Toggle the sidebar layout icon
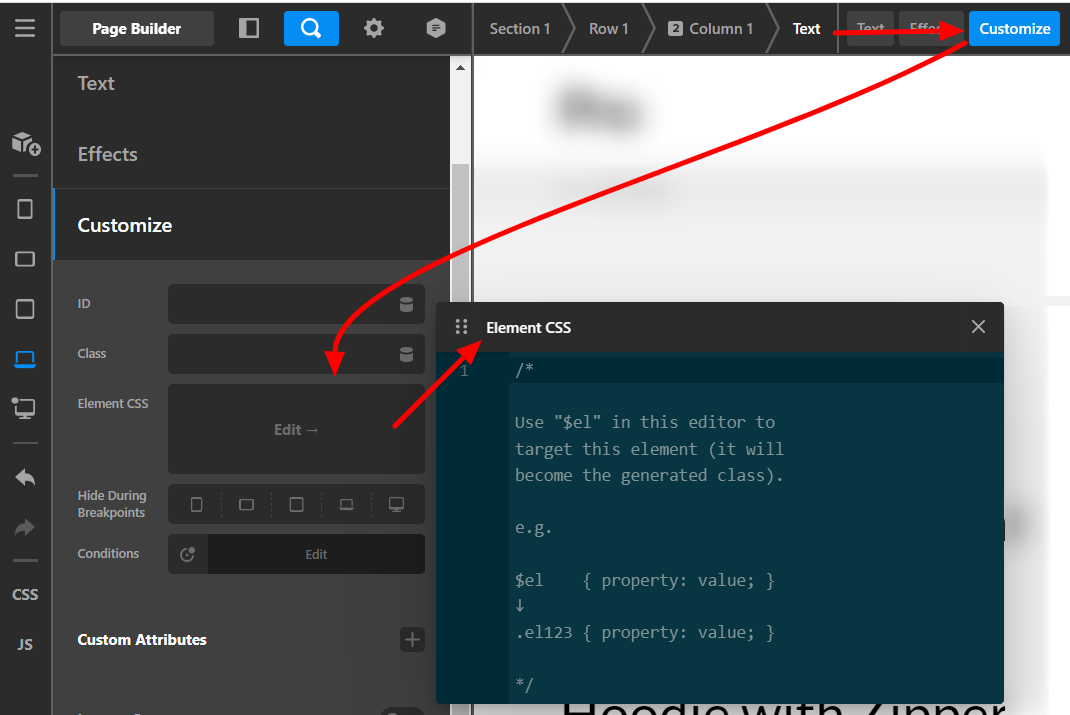Image resolution: width=1070 pixels, height=715 pixels. click(249, 28)
